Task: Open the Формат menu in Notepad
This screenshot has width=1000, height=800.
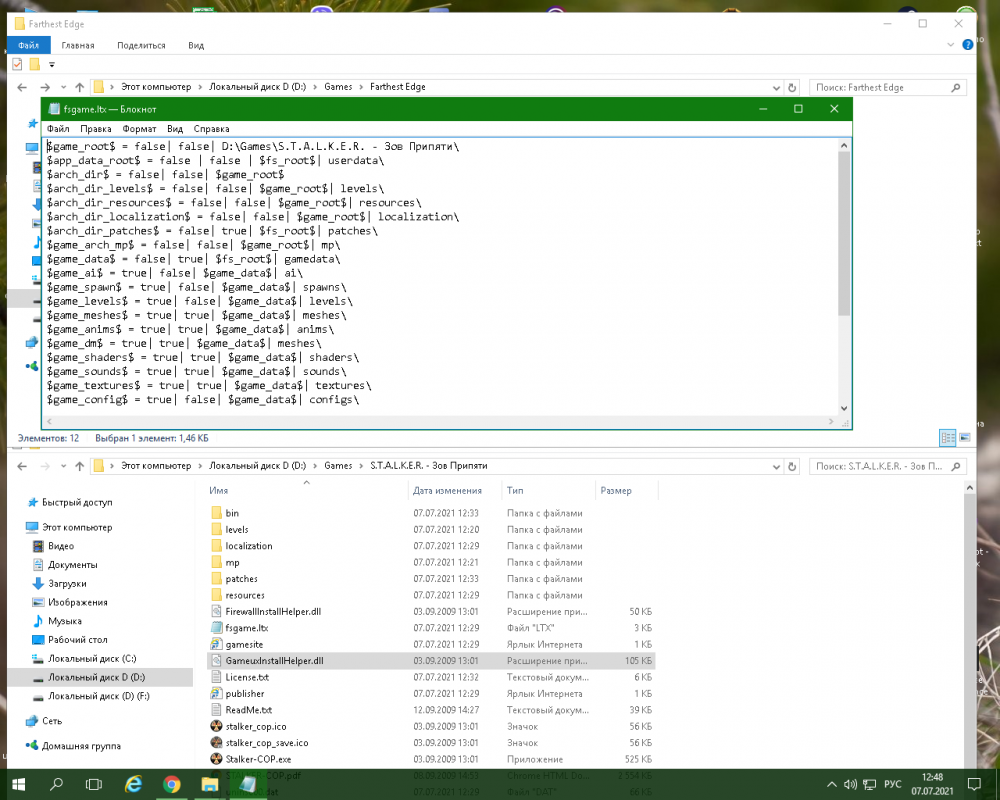Action: click(139, 129)
